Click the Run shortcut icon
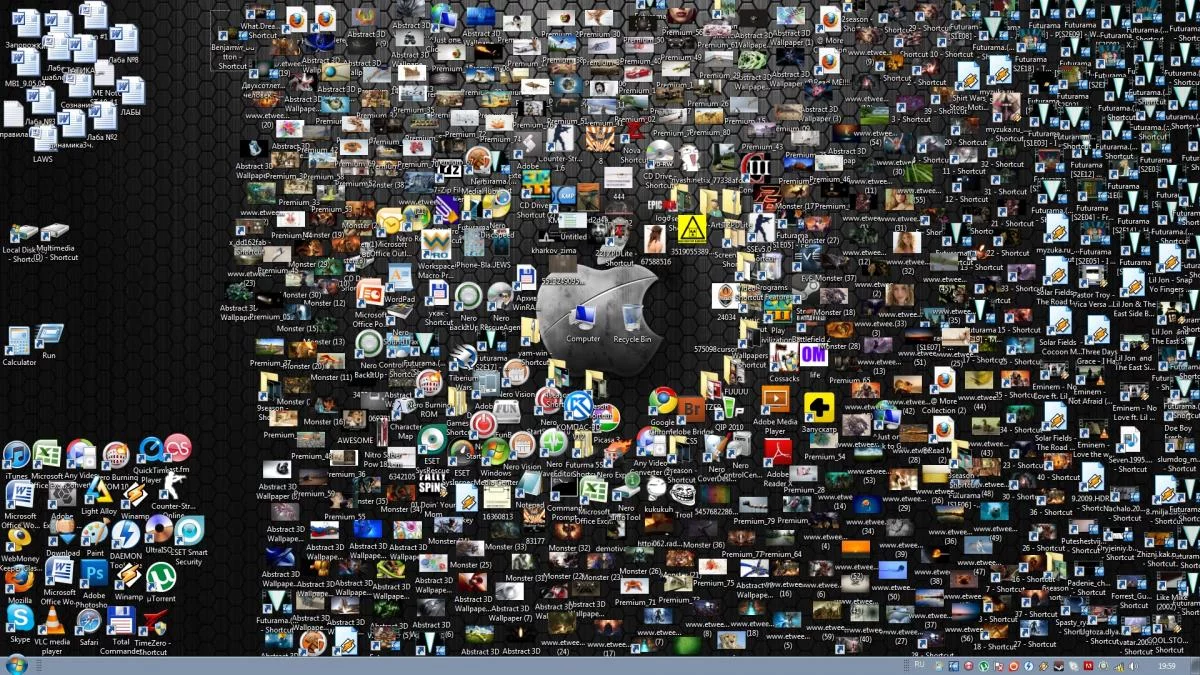This screenshot has width=1200, height=675. (x=48, y=338)
